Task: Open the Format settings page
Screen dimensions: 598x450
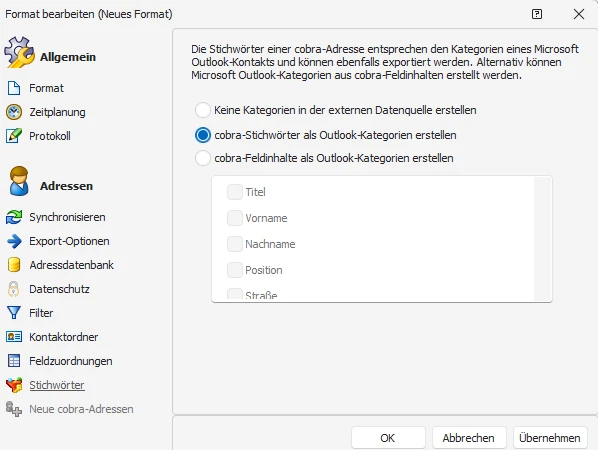Action: coord(47,88)
